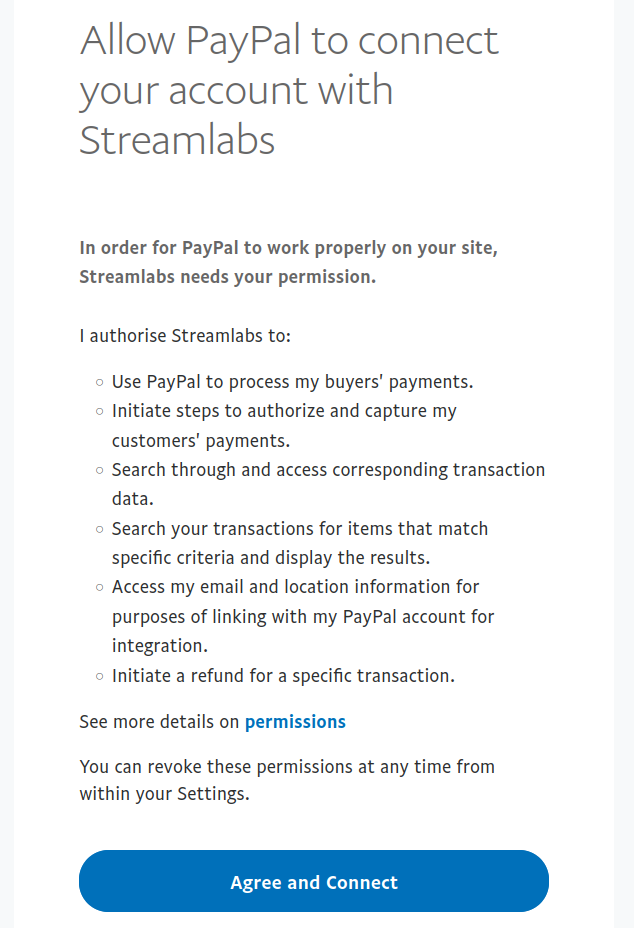Select the page heading about connecting Streamlabs
The image size is (634, 928).
pyautogui.click(x=289, y=90)
